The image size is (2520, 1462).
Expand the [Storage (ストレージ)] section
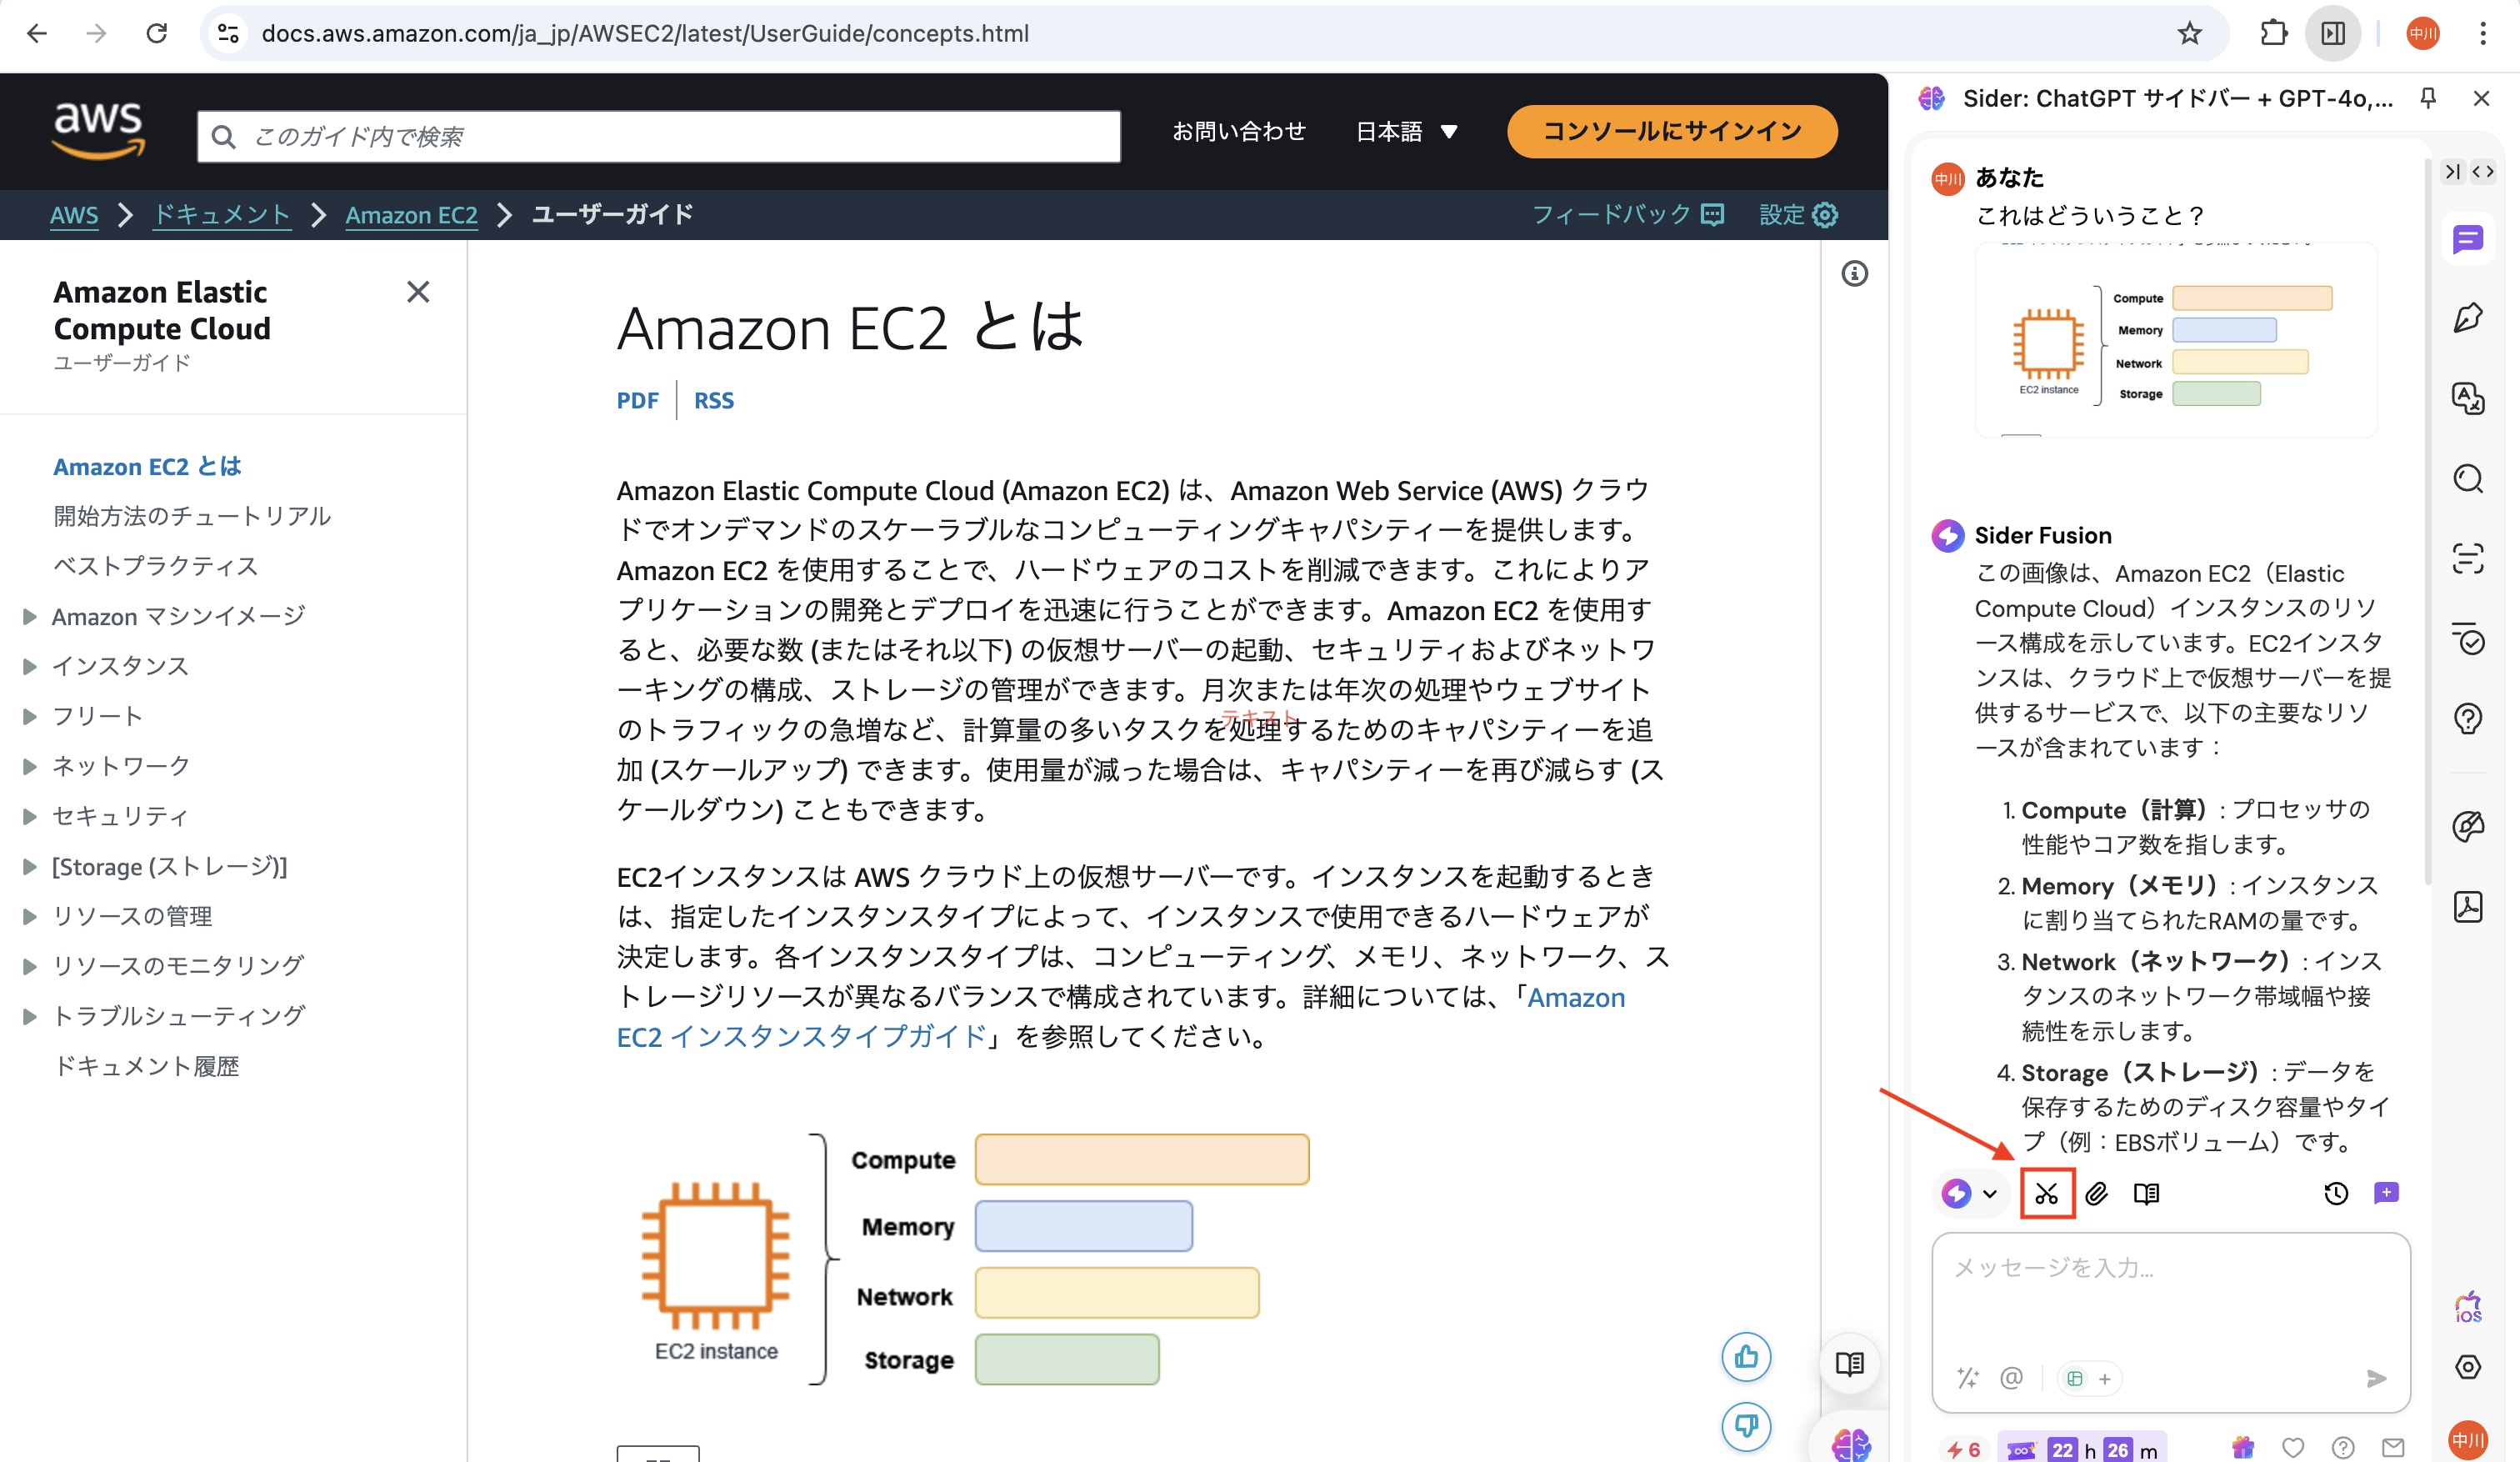(x=30, y=866)
